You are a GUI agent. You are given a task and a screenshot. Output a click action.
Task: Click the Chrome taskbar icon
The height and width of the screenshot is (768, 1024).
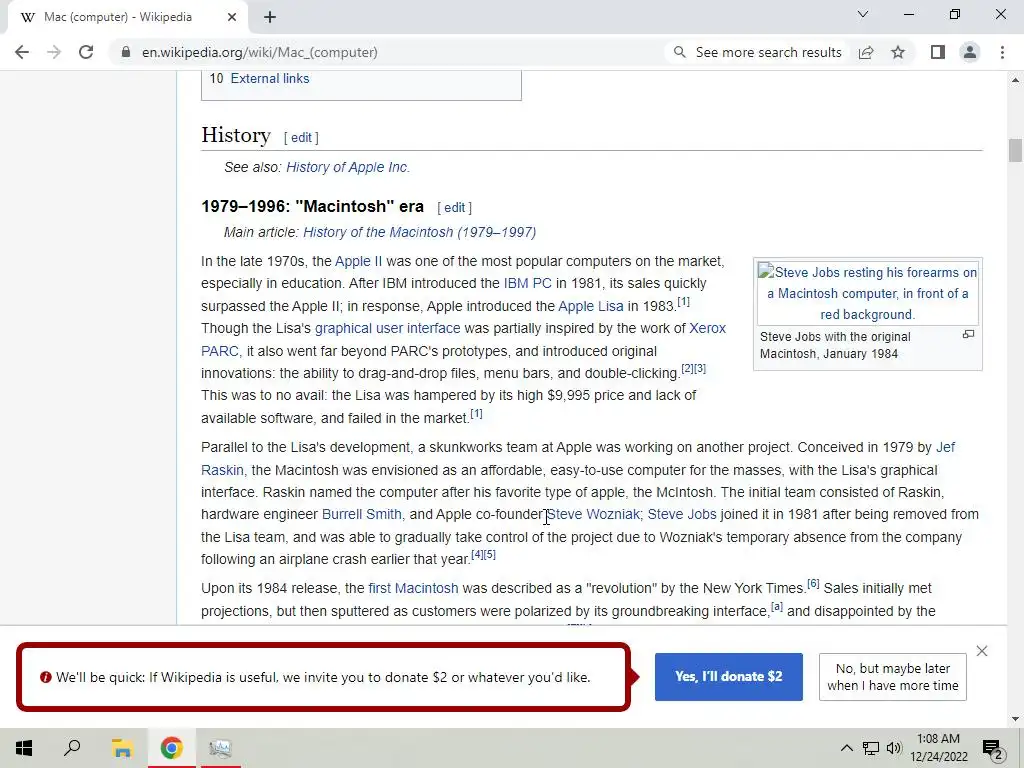pos(171,748)
